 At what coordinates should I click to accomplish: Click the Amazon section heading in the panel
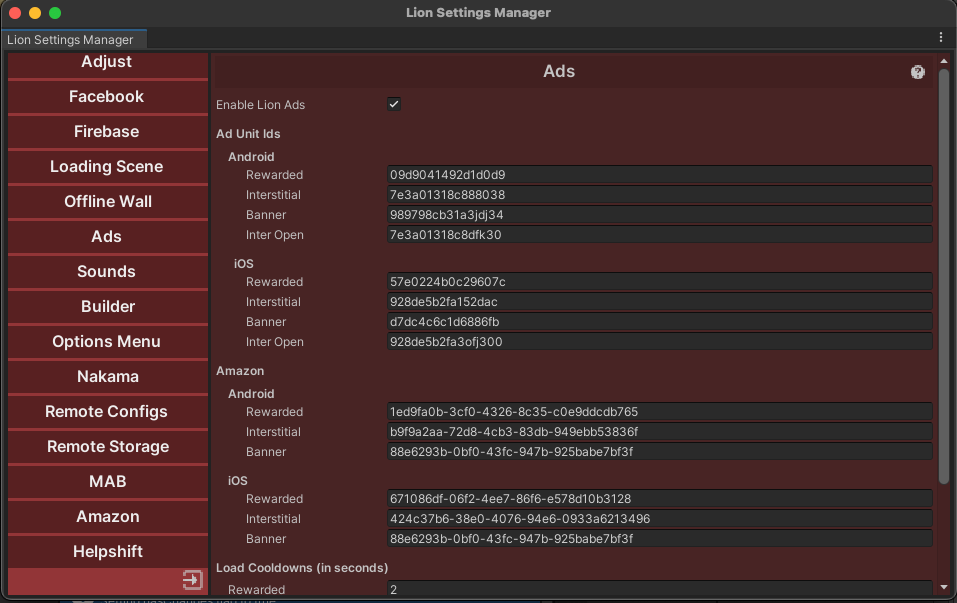(x=240, y=371)
